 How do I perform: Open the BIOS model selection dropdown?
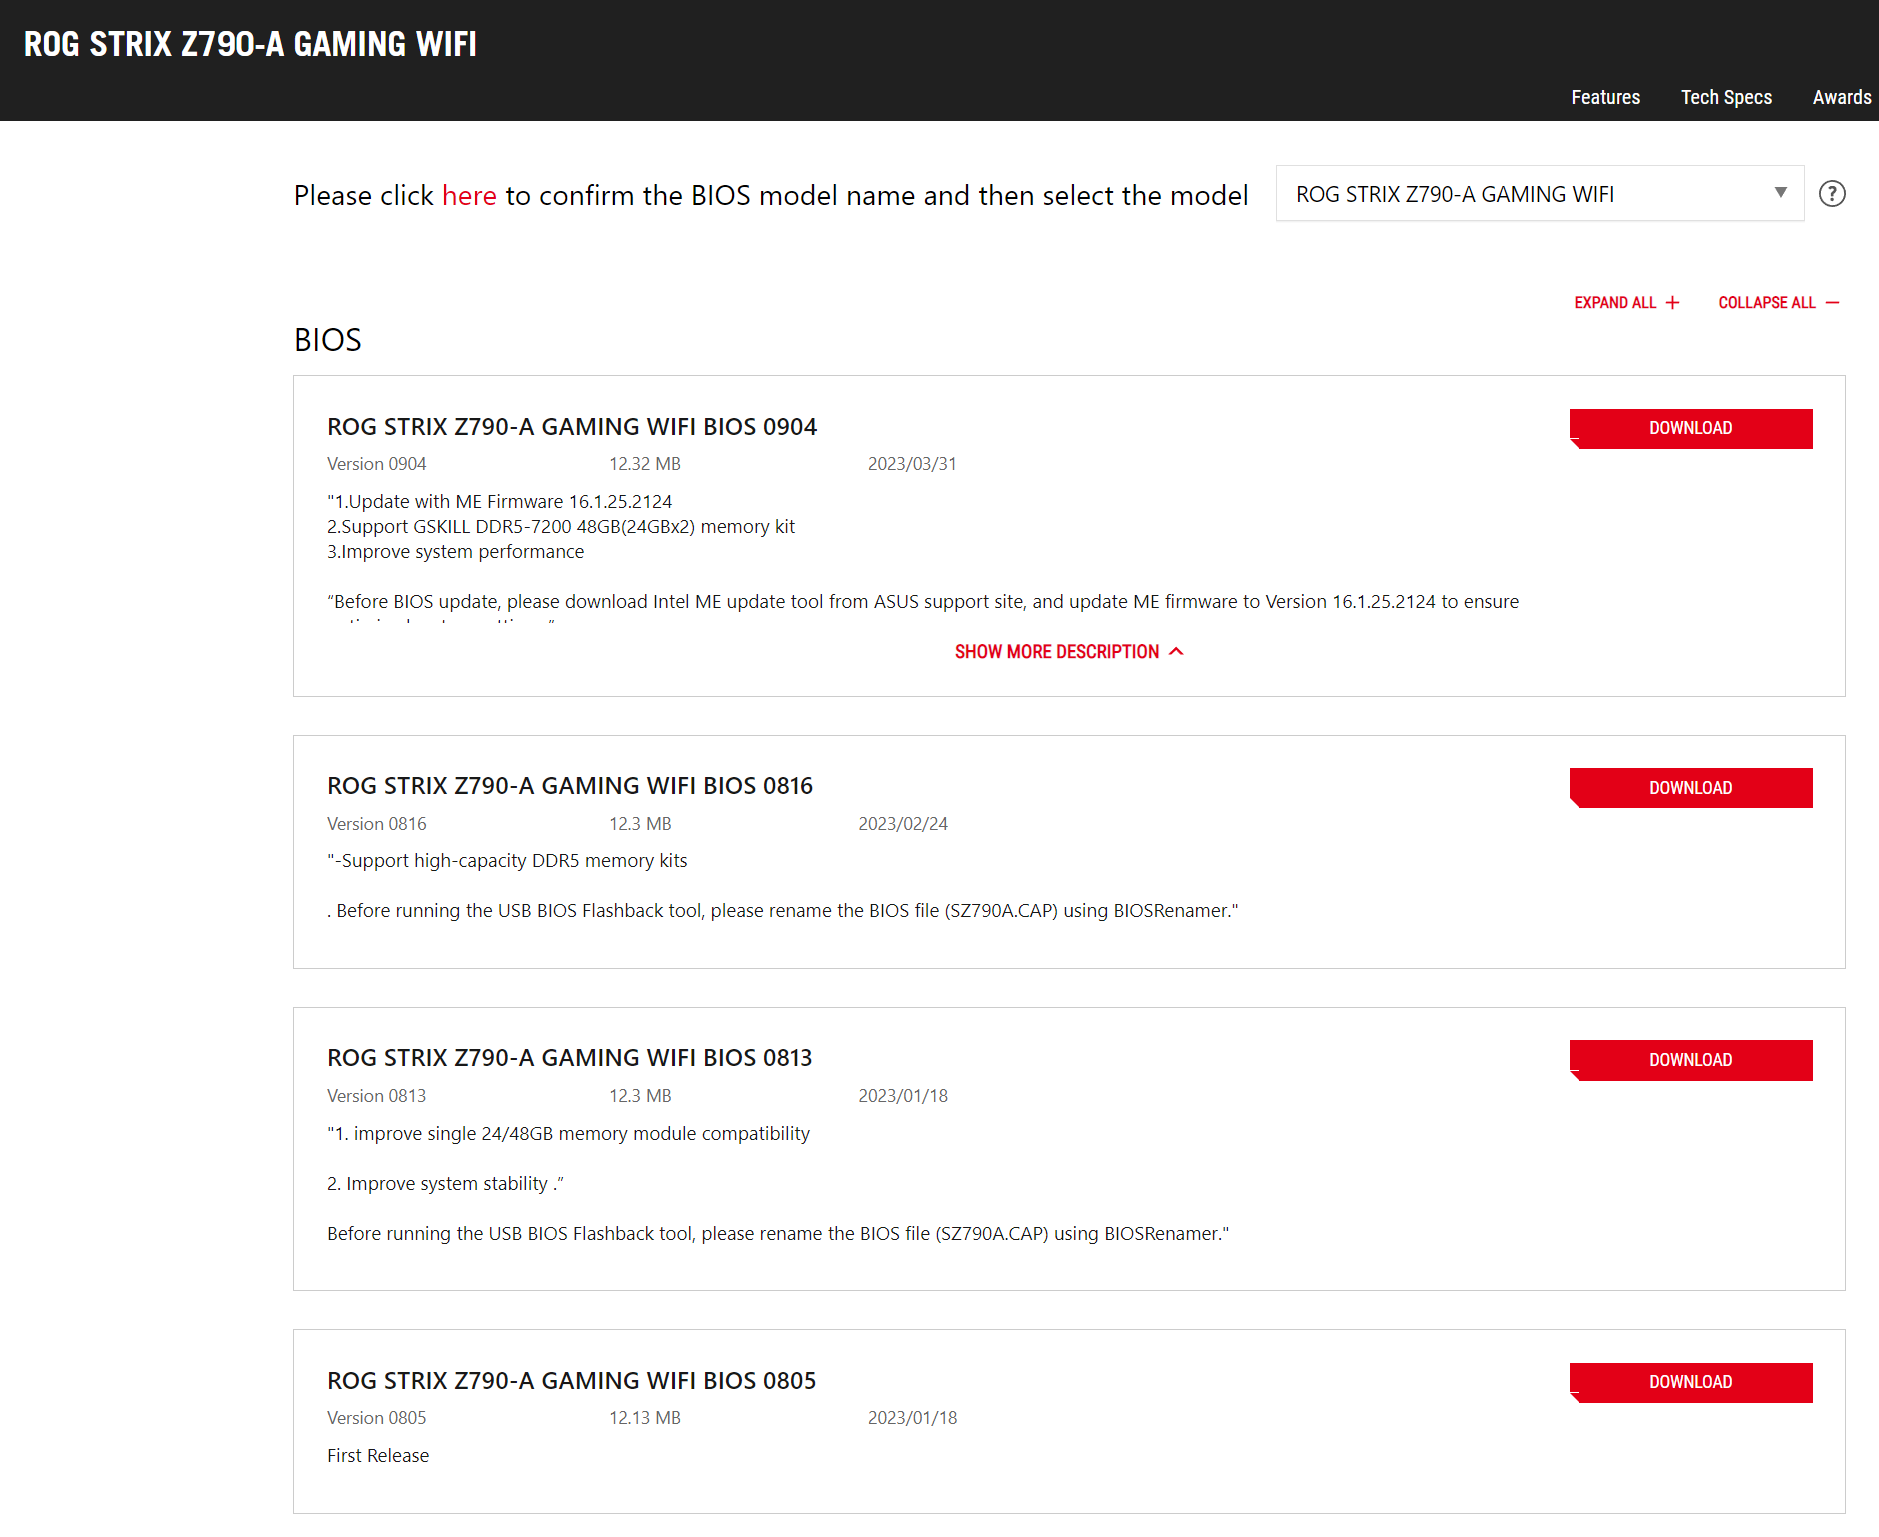click(x=1540, y=194)
